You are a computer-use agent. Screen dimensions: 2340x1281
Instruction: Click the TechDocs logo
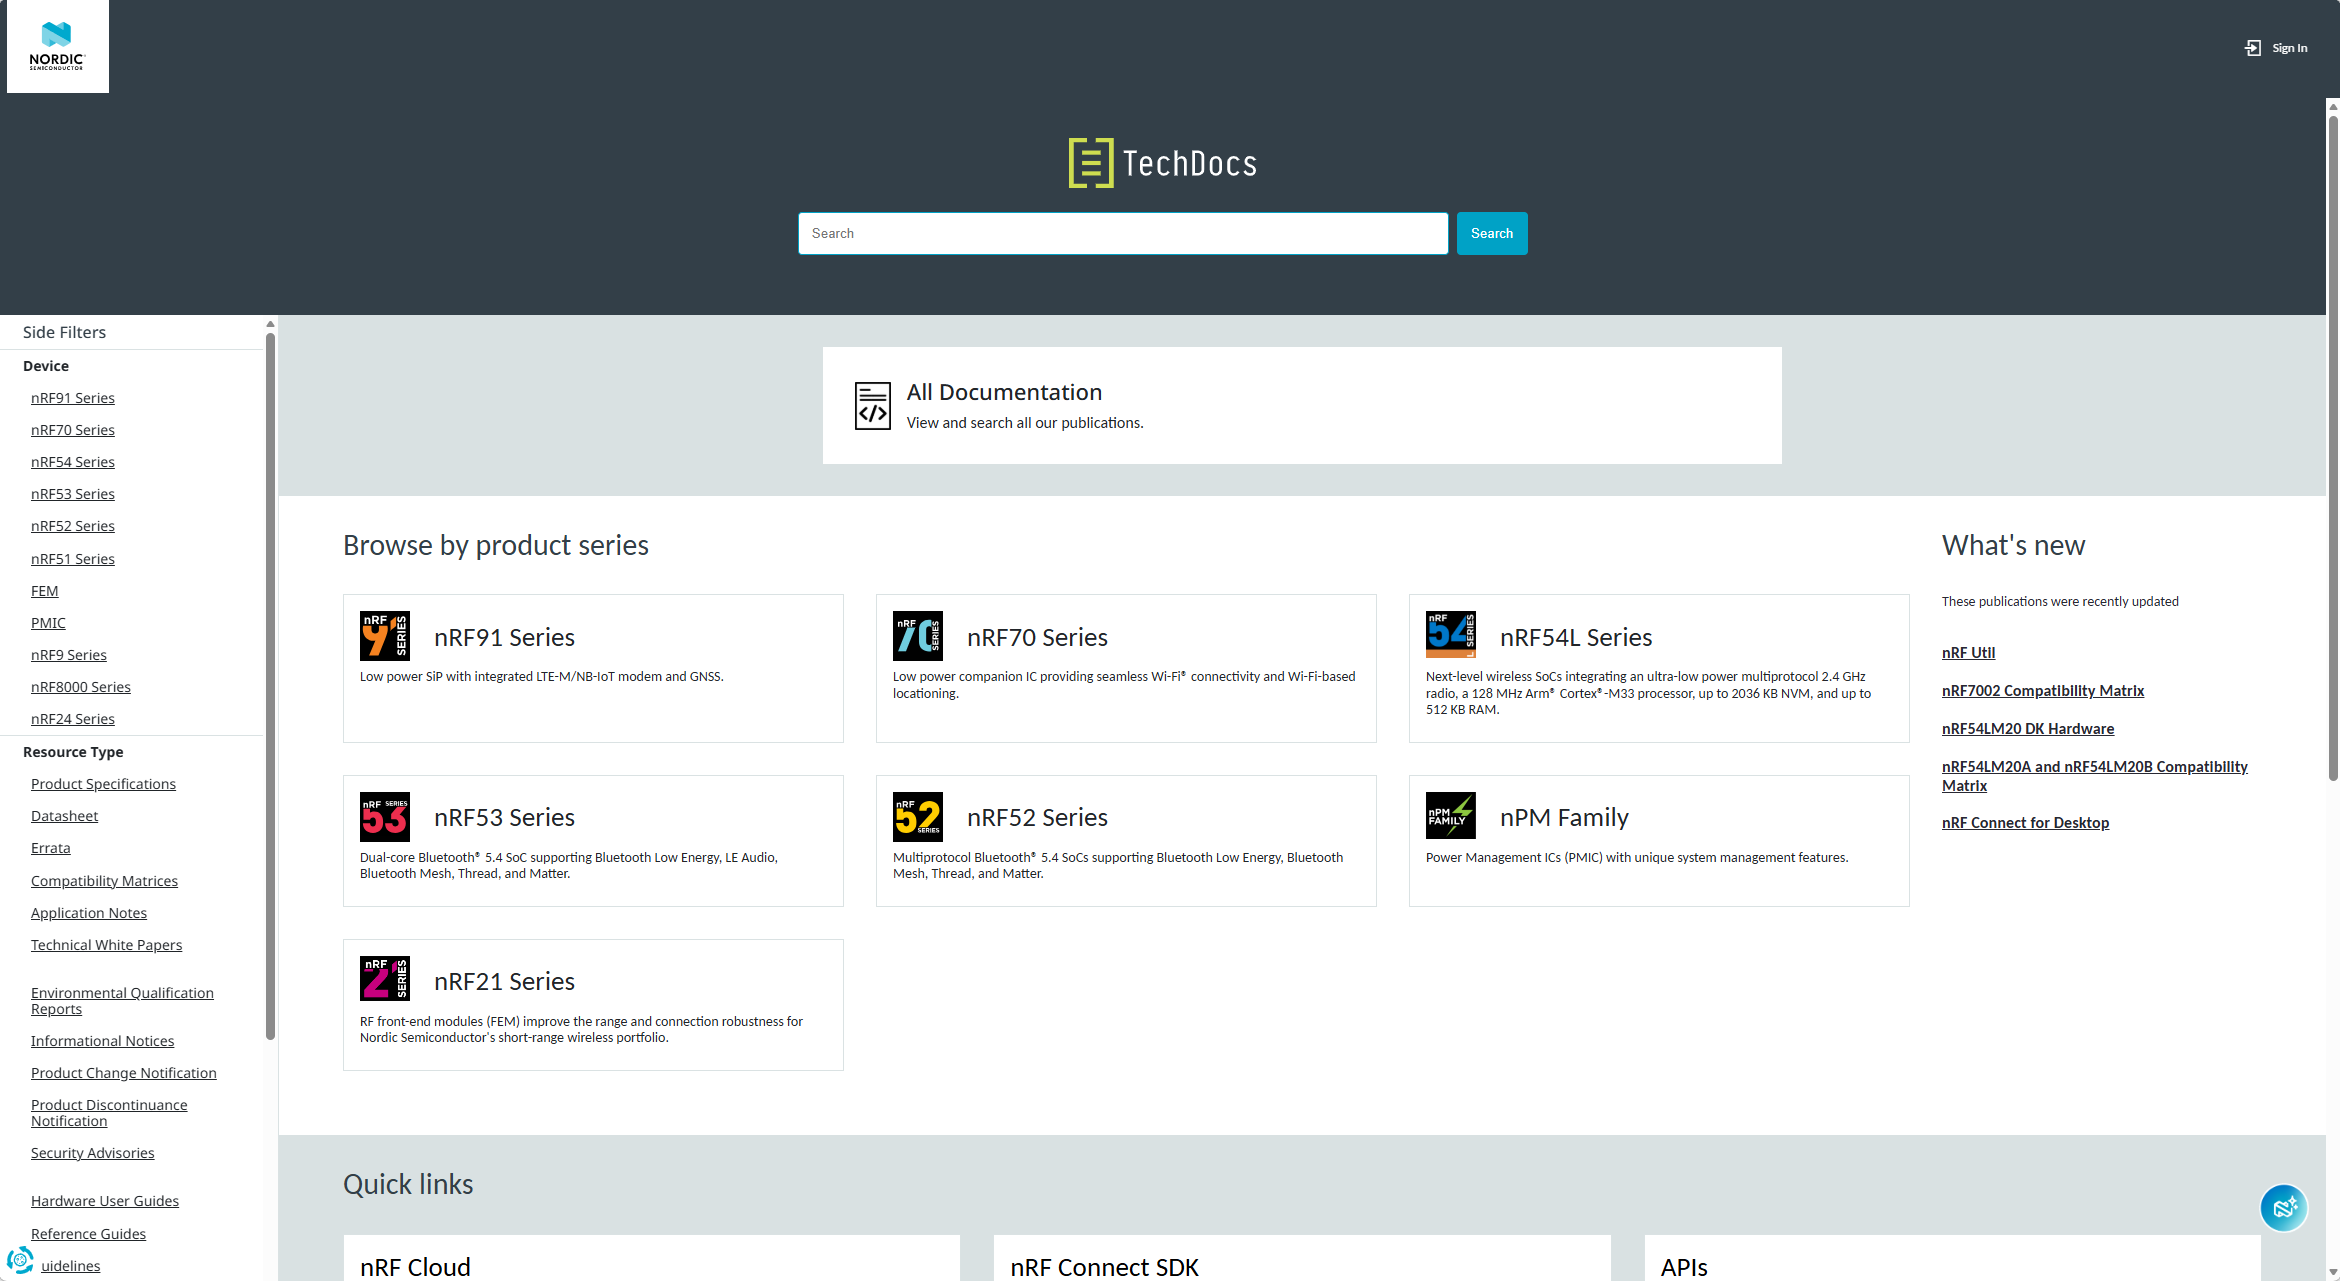tap(1163, 163)
